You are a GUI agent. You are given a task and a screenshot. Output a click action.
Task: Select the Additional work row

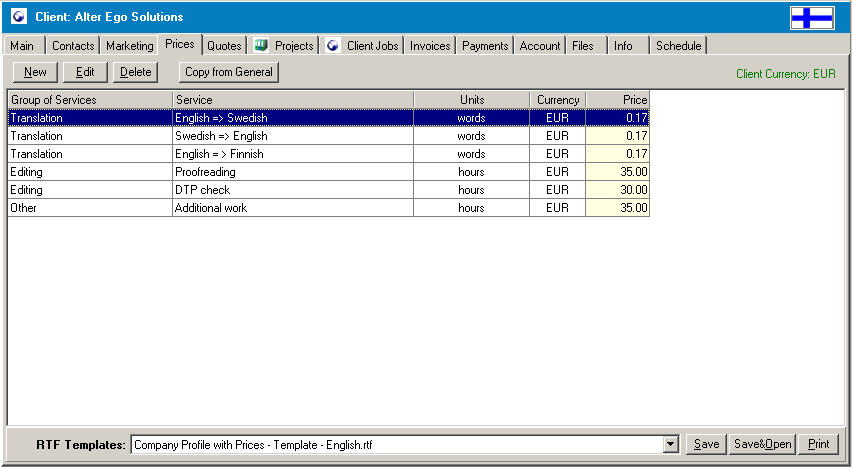(x=329, y=208)
